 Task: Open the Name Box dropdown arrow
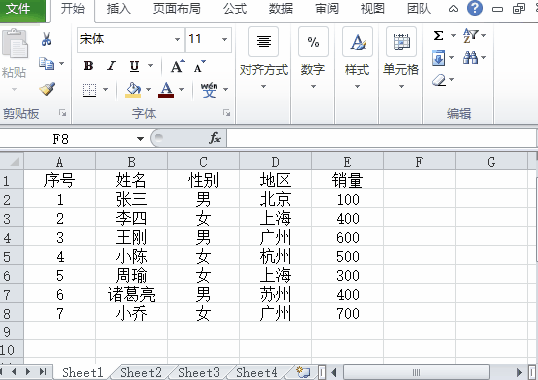tap(140, 139)
